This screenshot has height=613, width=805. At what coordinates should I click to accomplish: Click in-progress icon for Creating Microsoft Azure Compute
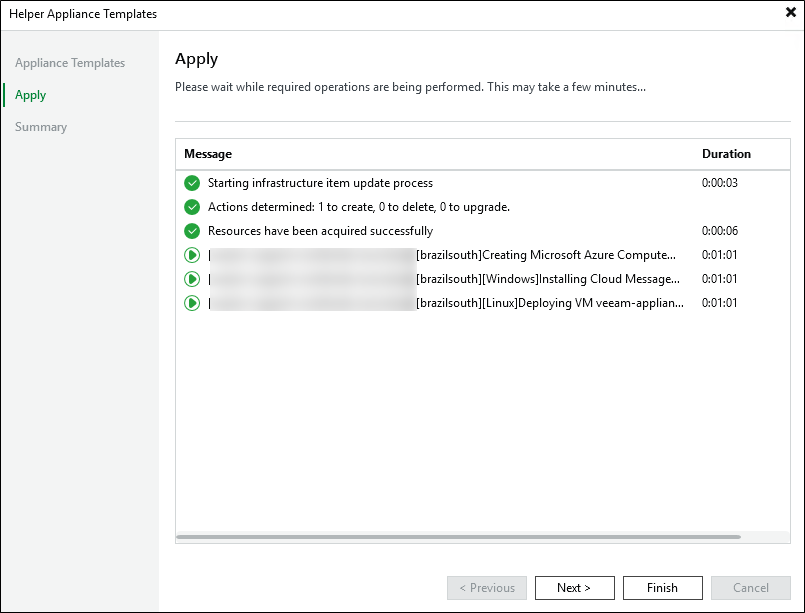pos(192,255)
